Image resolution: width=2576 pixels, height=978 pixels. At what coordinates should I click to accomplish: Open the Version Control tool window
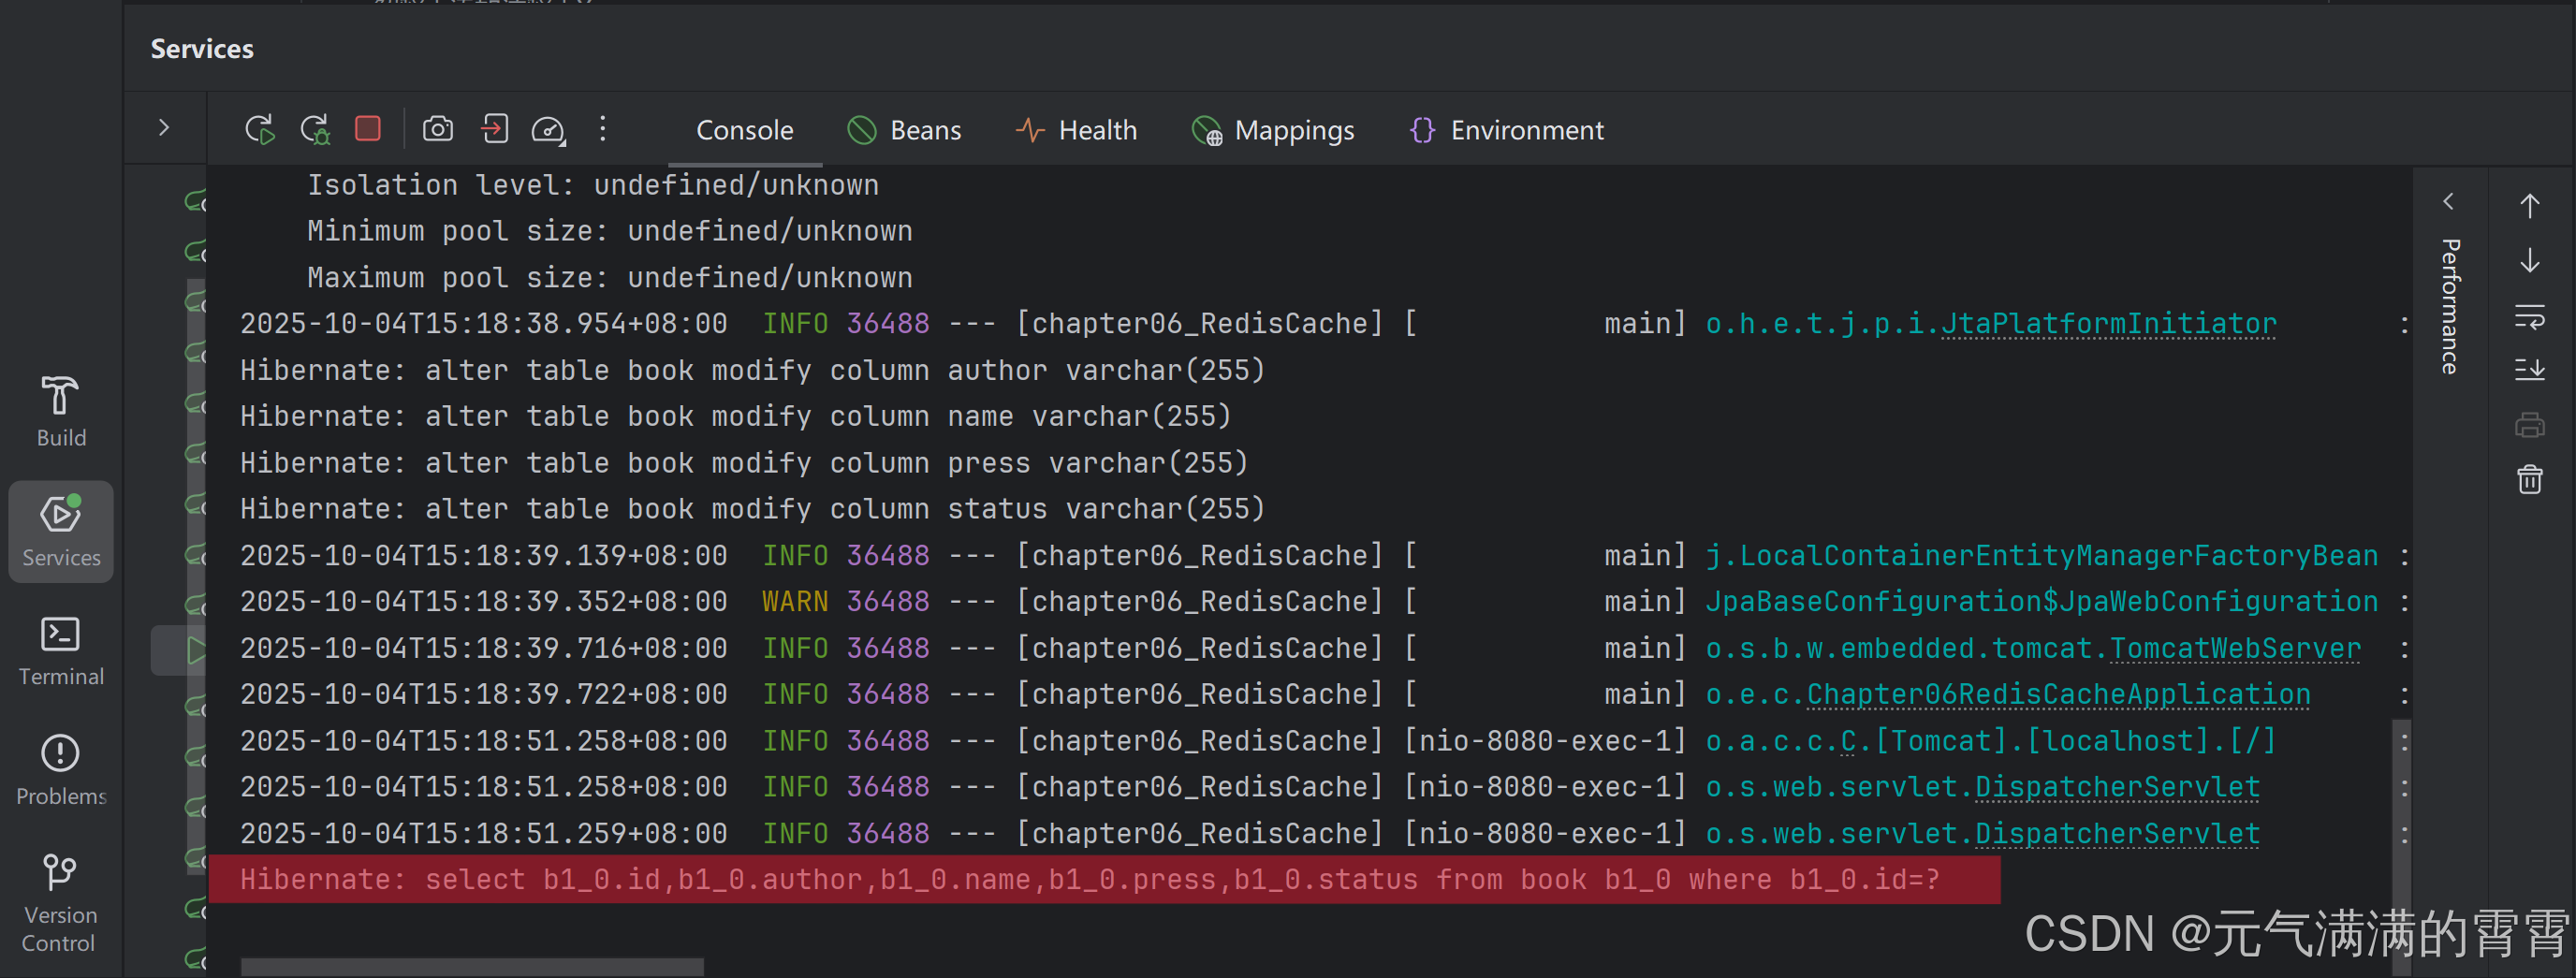60,903
